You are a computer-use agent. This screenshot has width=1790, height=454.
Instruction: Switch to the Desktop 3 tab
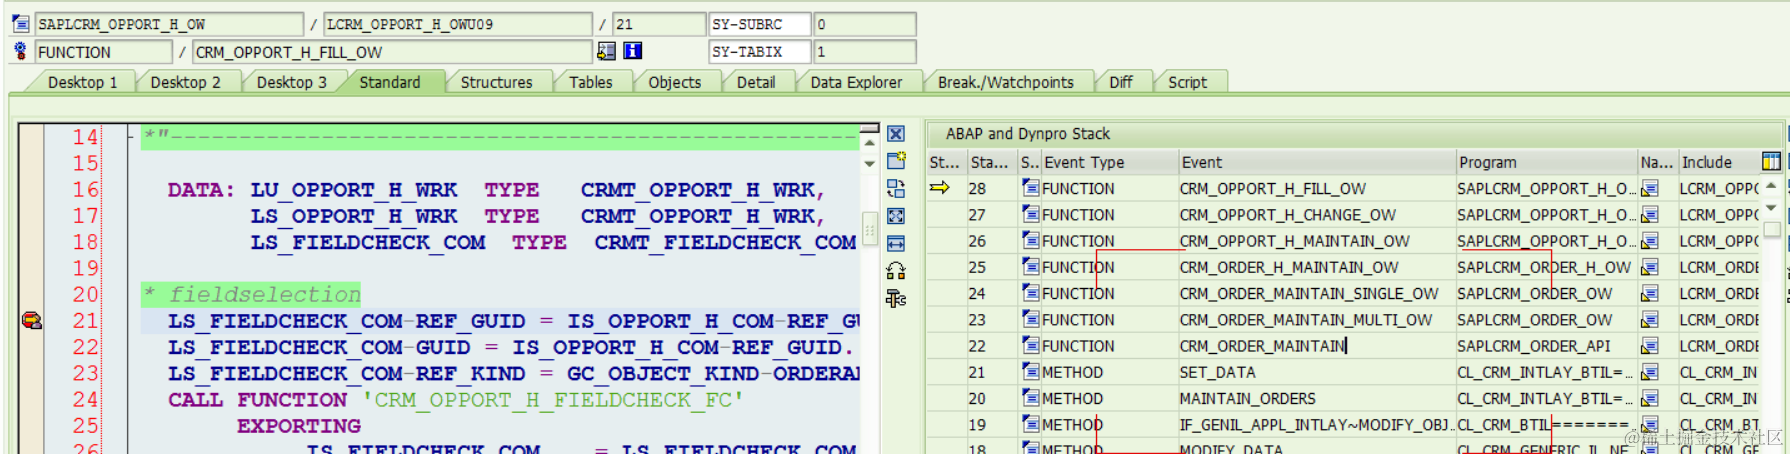click(x=291, y=82)
